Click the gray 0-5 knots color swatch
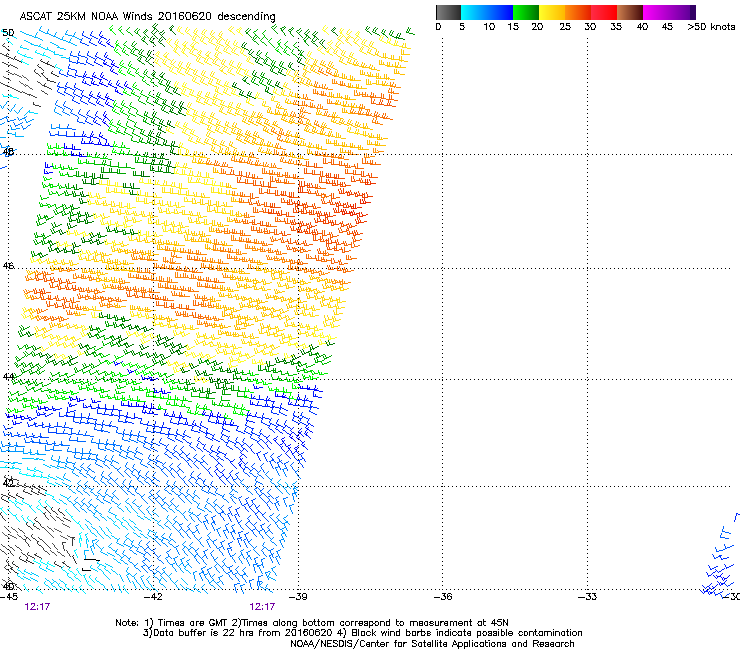The image size is (740, 650). (x=448, y=12)
